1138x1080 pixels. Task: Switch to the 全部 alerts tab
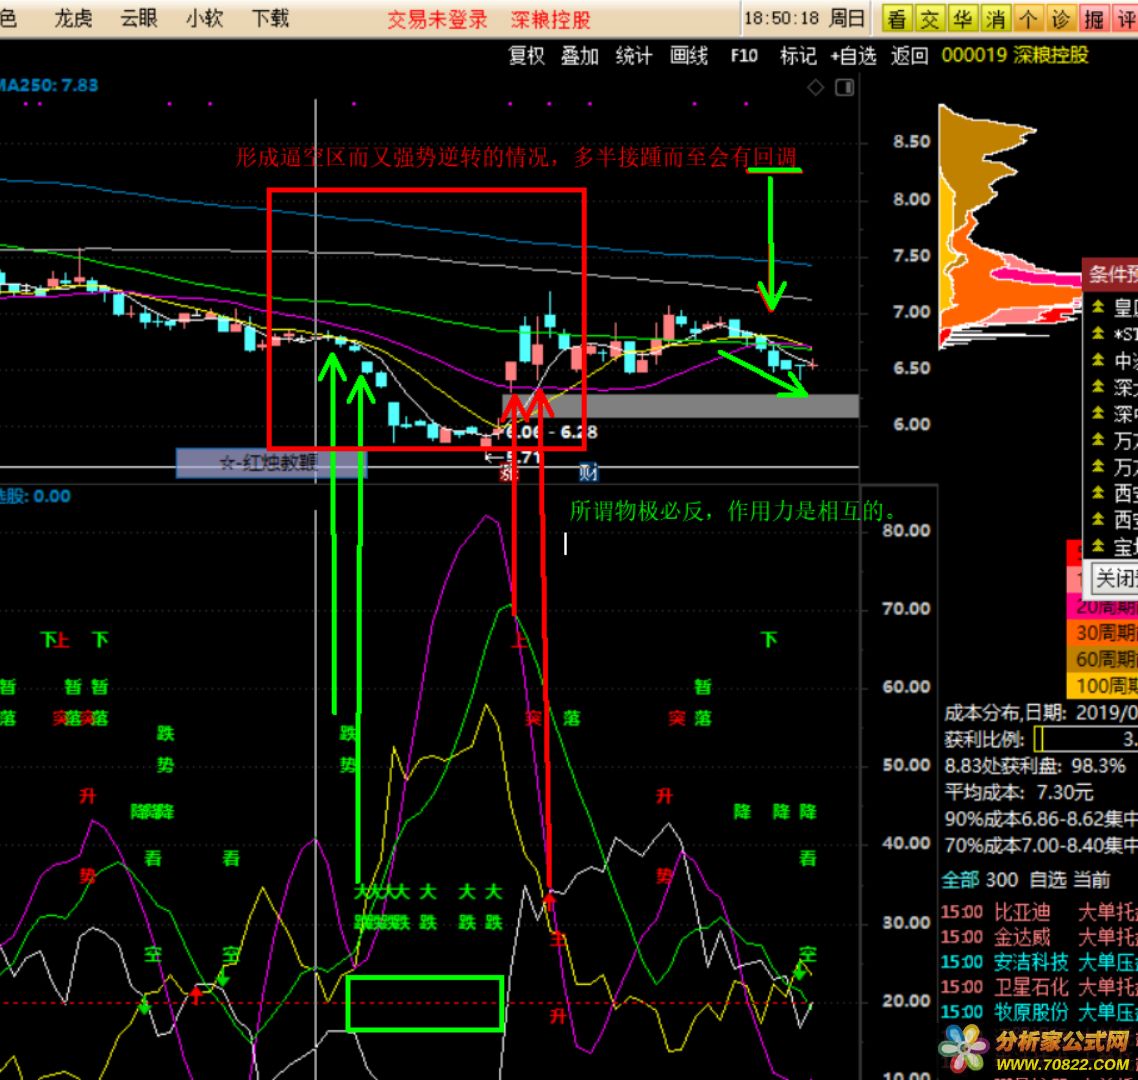(x=960, y=880)
